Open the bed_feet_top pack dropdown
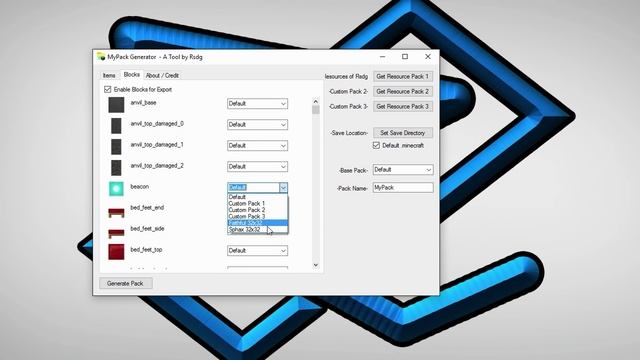The width and height of the screenshot is (640, 360). [x=257, y=251]
